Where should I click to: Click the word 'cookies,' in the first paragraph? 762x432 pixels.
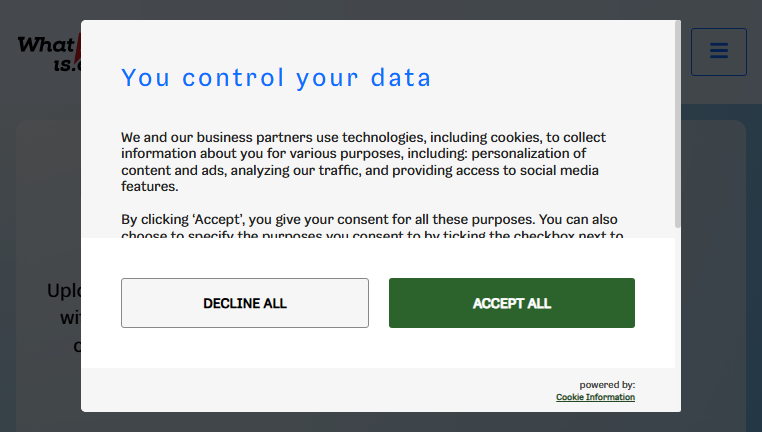coord(516,138)
